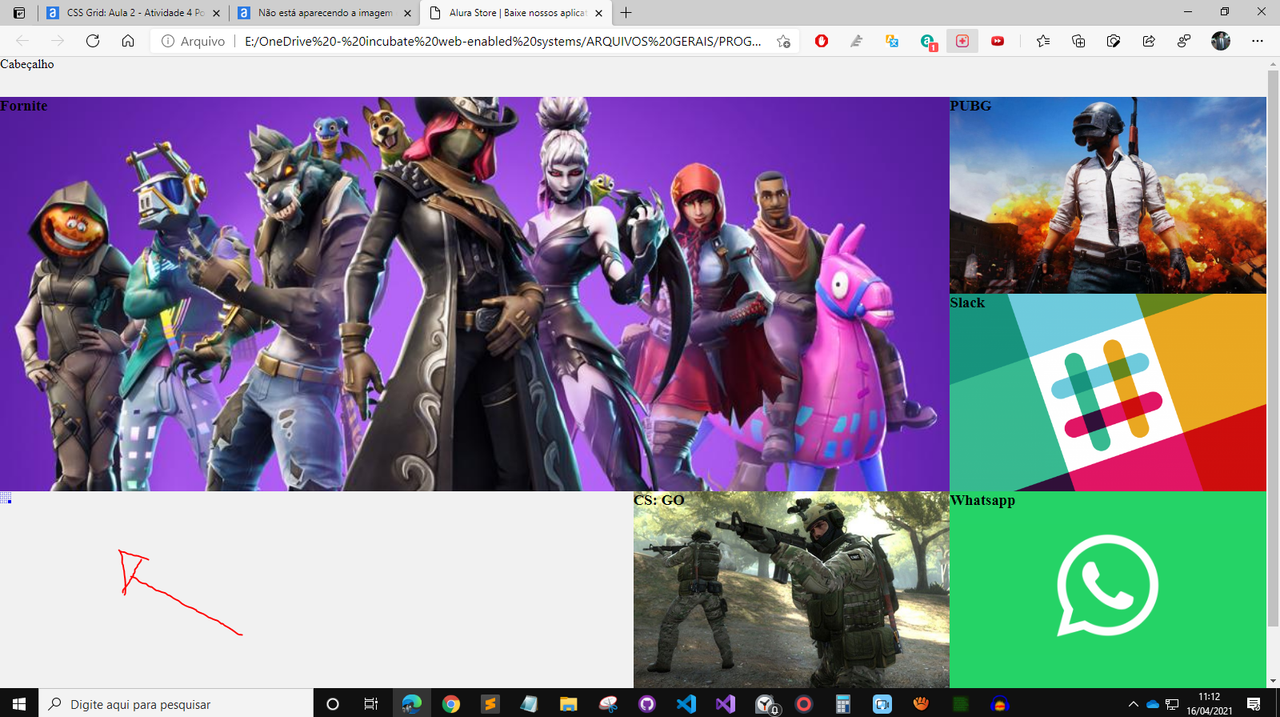Viewport: 1280px width, 717px height.
Task: Open GitHub Desktop from taskbar
Action: 646,704
